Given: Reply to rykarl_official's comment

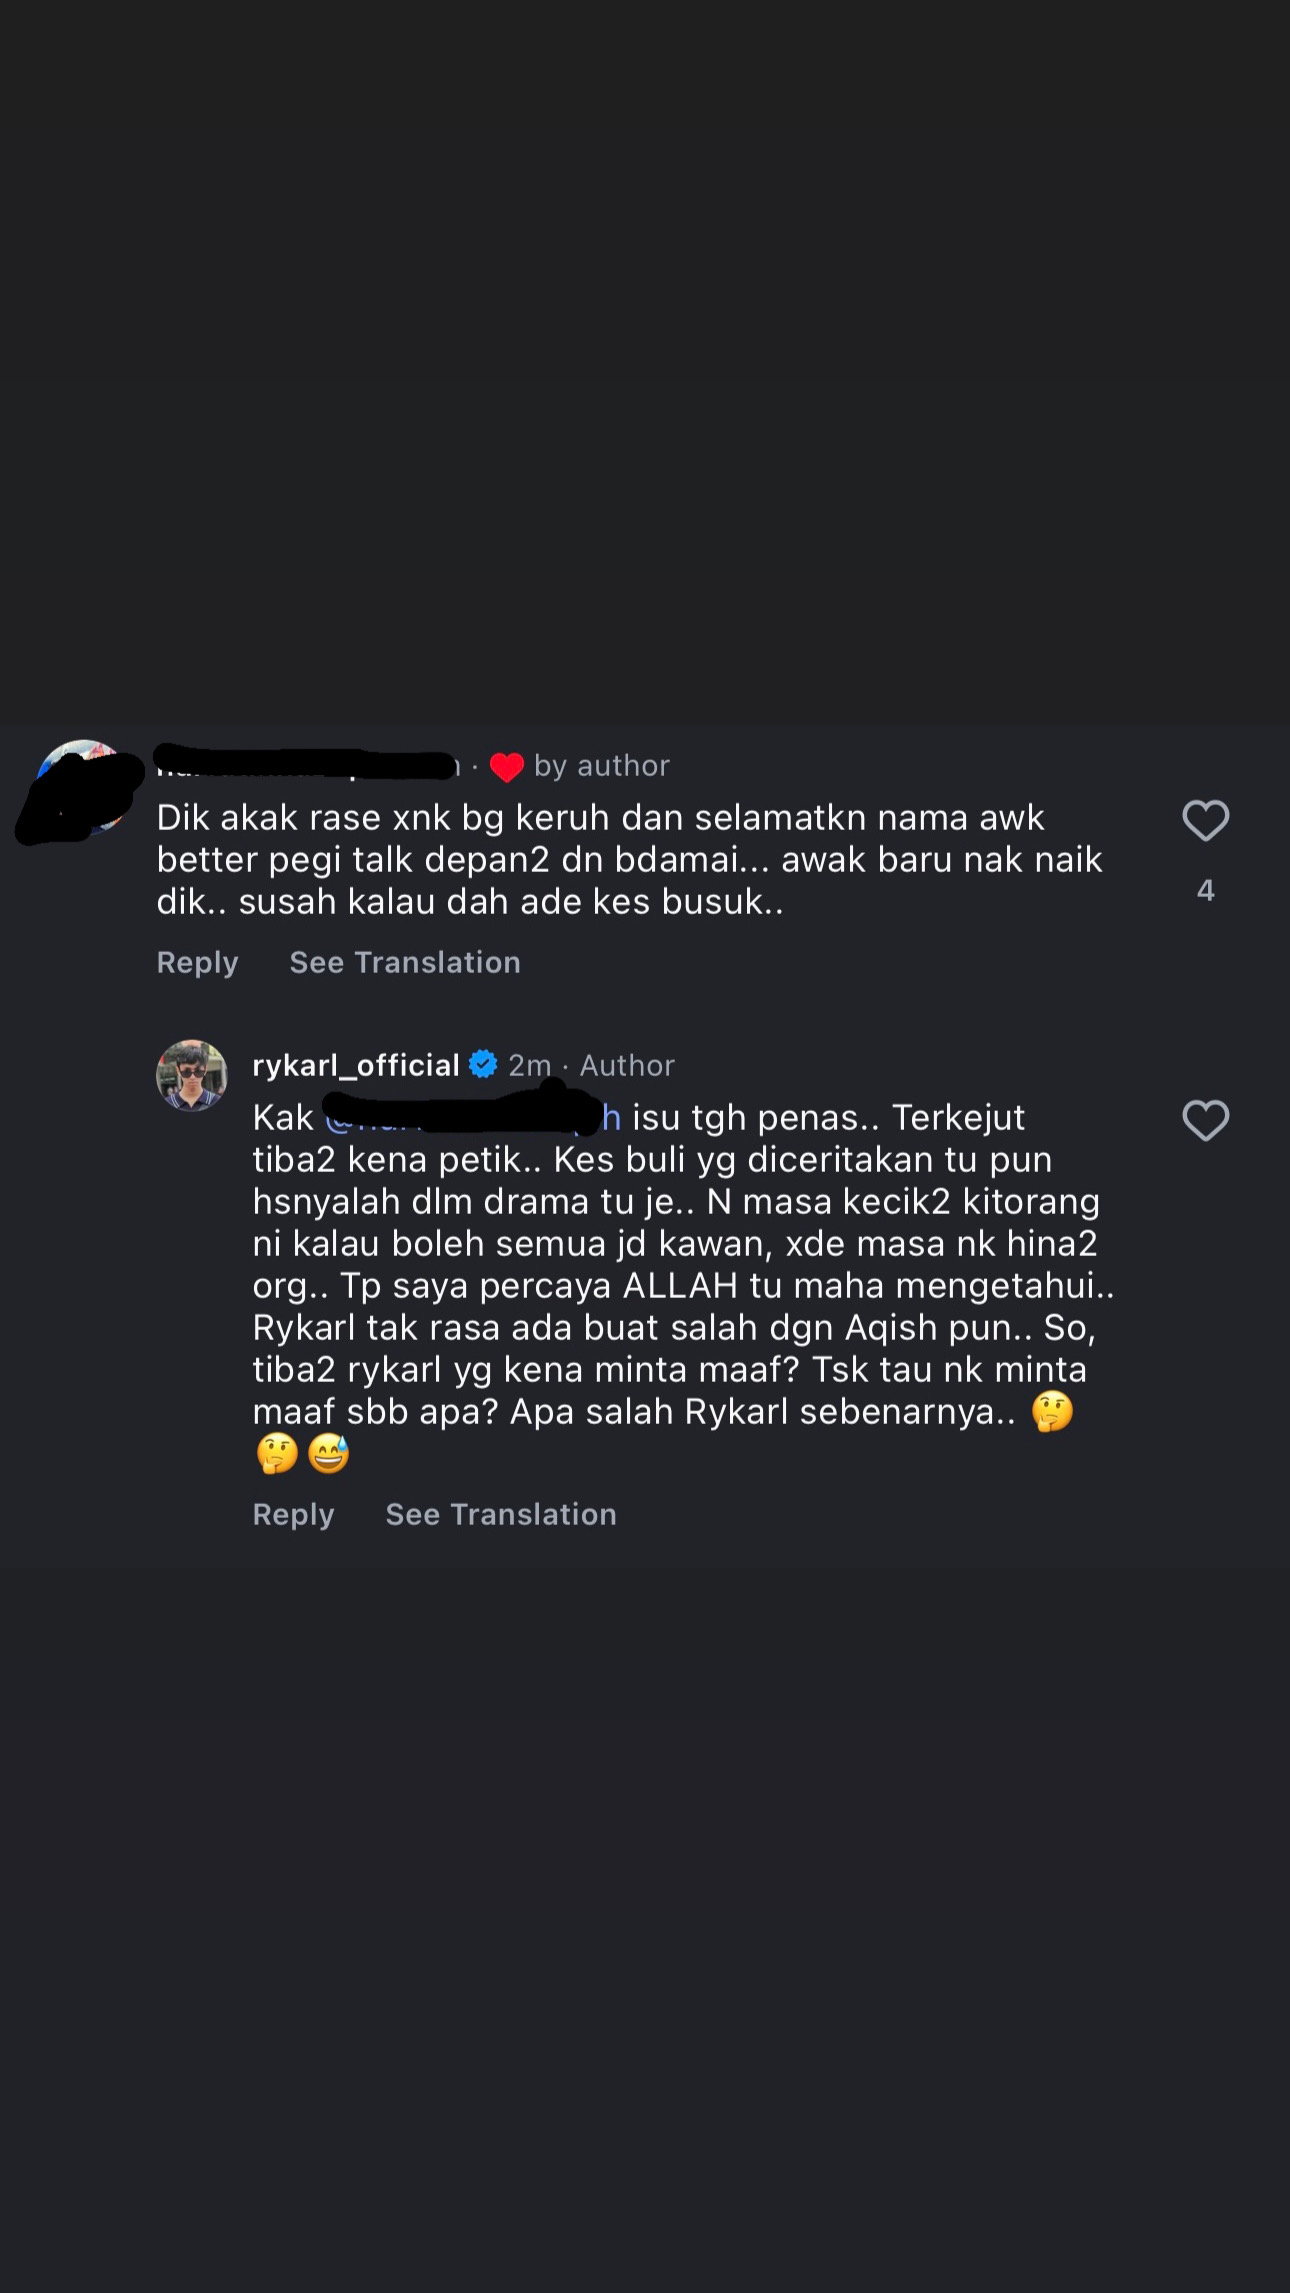Looking at the screenshot, I should 293,1514.
